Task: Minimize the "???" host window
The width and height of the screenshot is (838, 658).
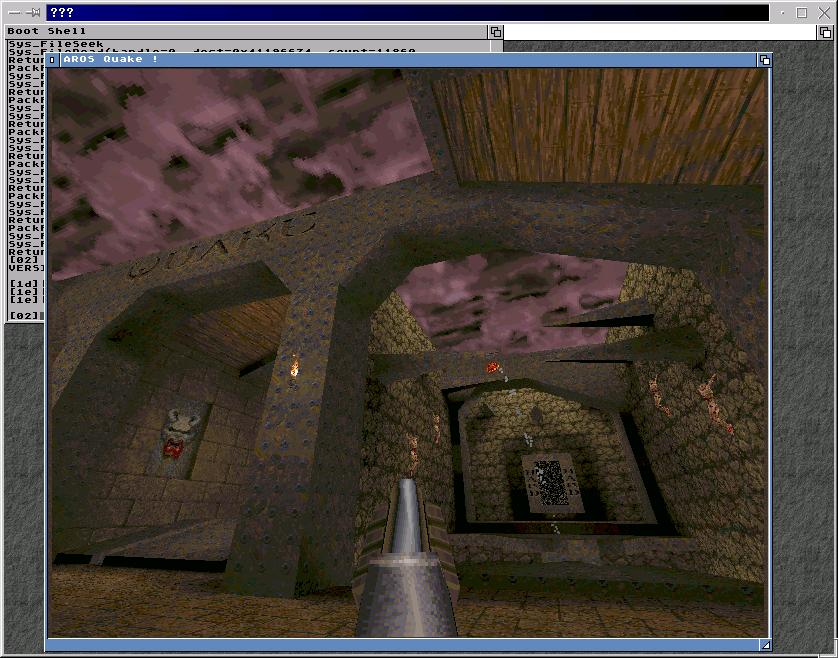Action: [781, 13]
